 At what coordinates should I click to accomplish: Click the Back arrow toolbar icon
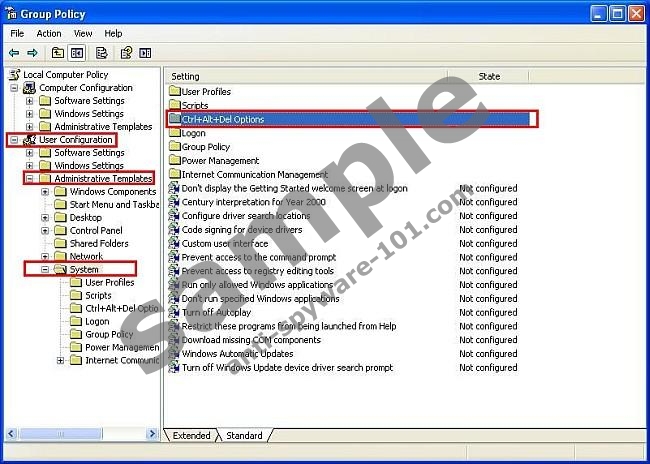[x=14, y=53]
